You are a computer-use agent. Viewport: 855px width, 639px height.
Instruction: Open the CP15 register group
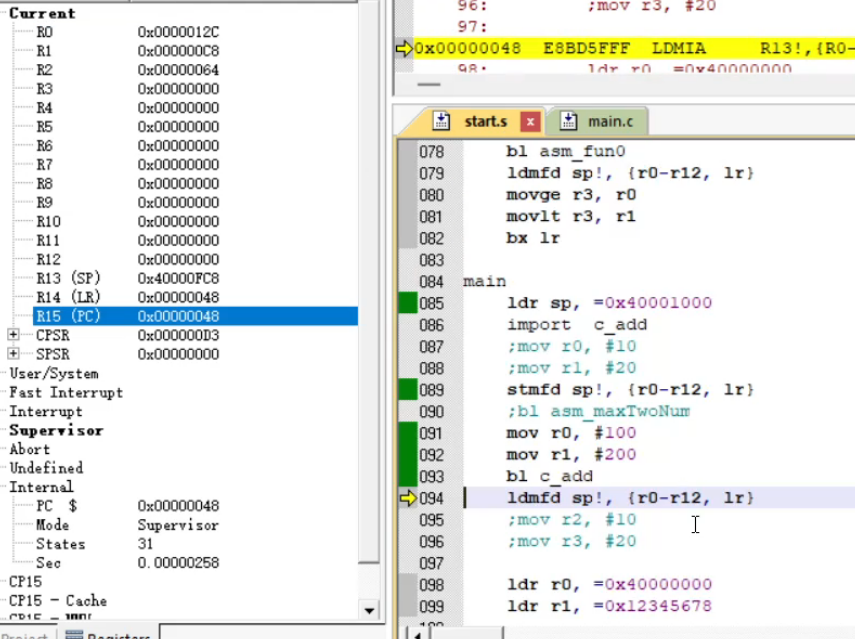coord(26,582)
